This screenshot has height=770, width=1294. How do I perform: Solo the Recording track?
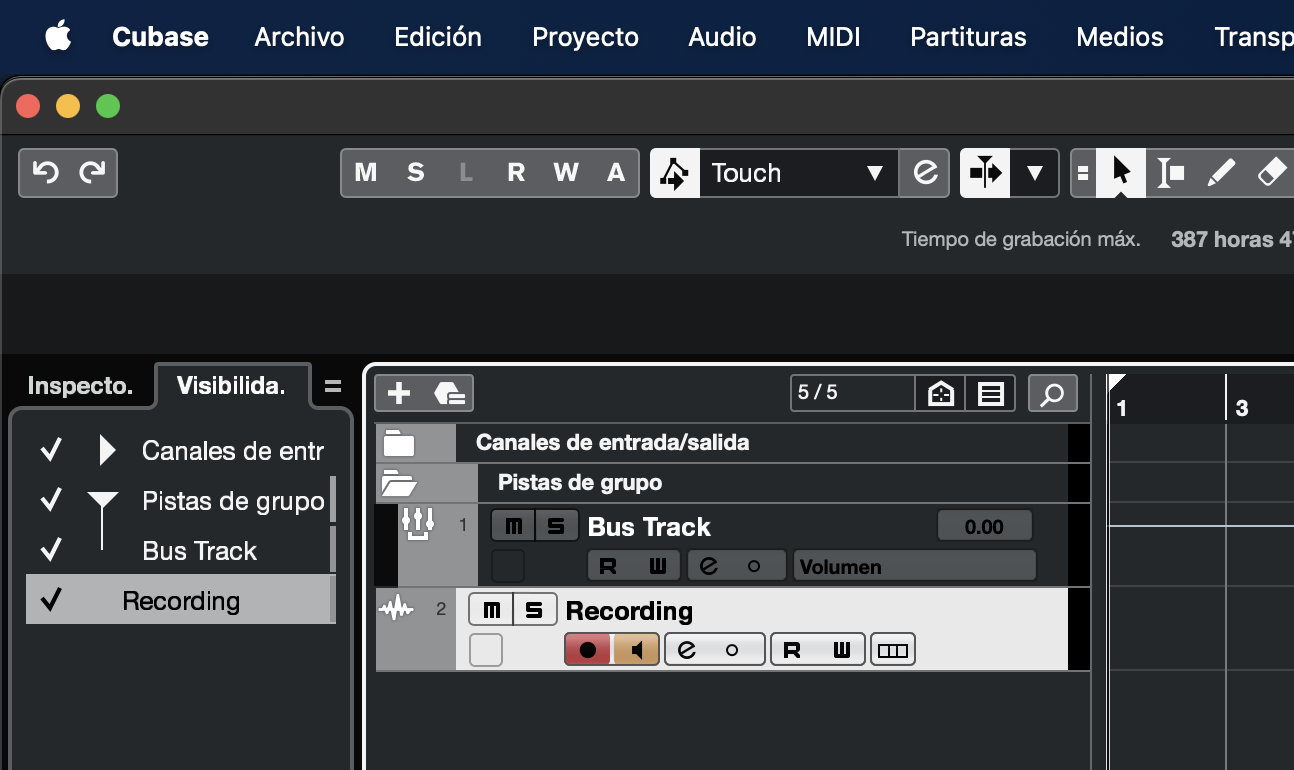tap(535, 610)
